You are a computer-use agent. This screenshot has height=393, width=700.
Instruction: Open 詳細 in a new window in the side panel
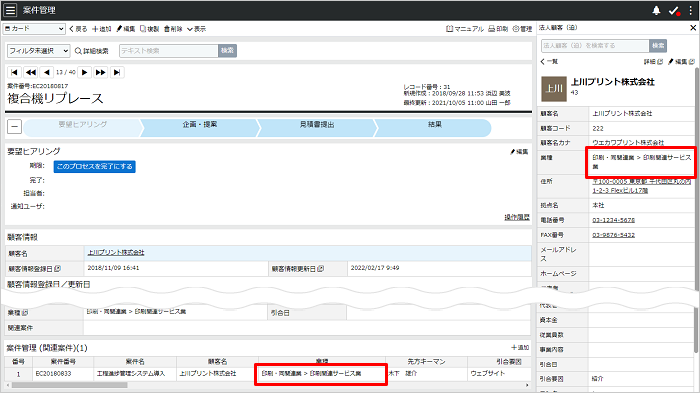(x=653, y=62)
